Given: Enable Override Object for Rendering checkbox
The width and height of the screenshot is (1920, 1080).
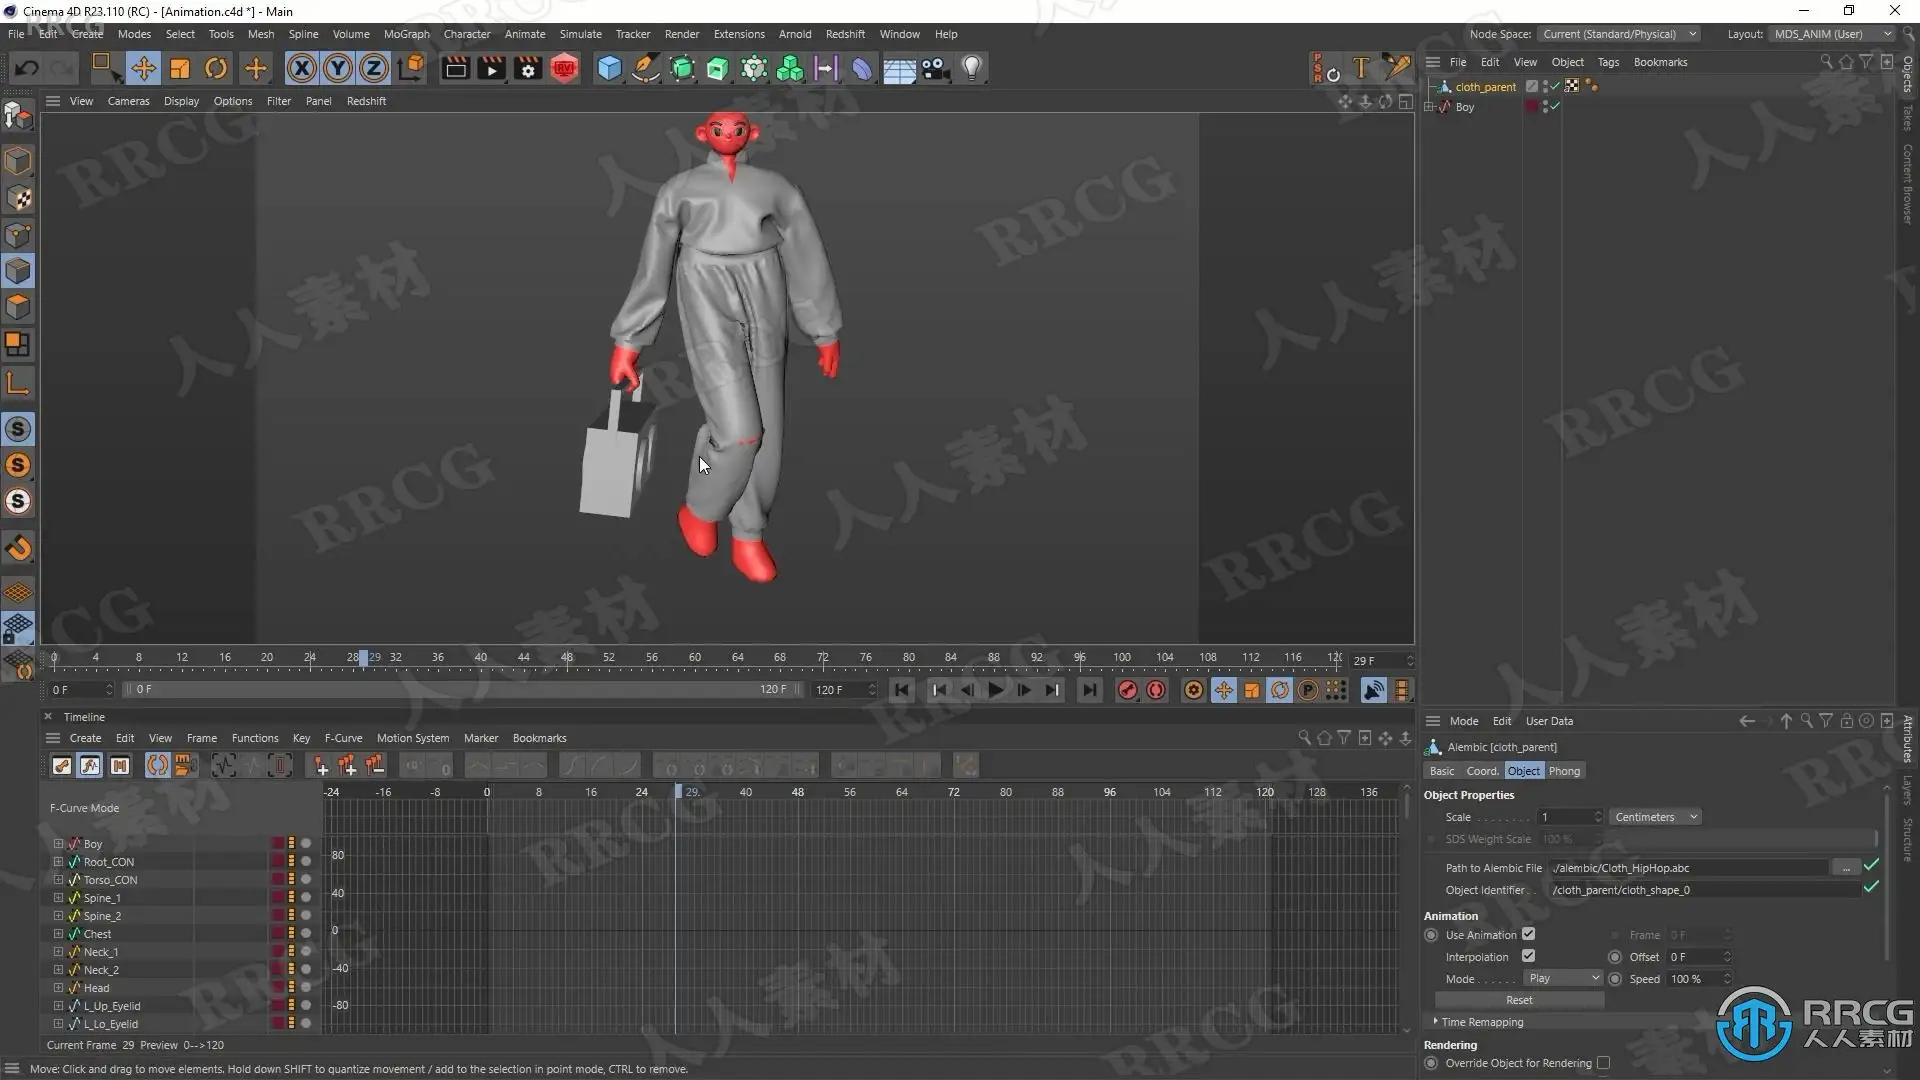Looking at the screenshot, I should (x=1603, y=1063).
